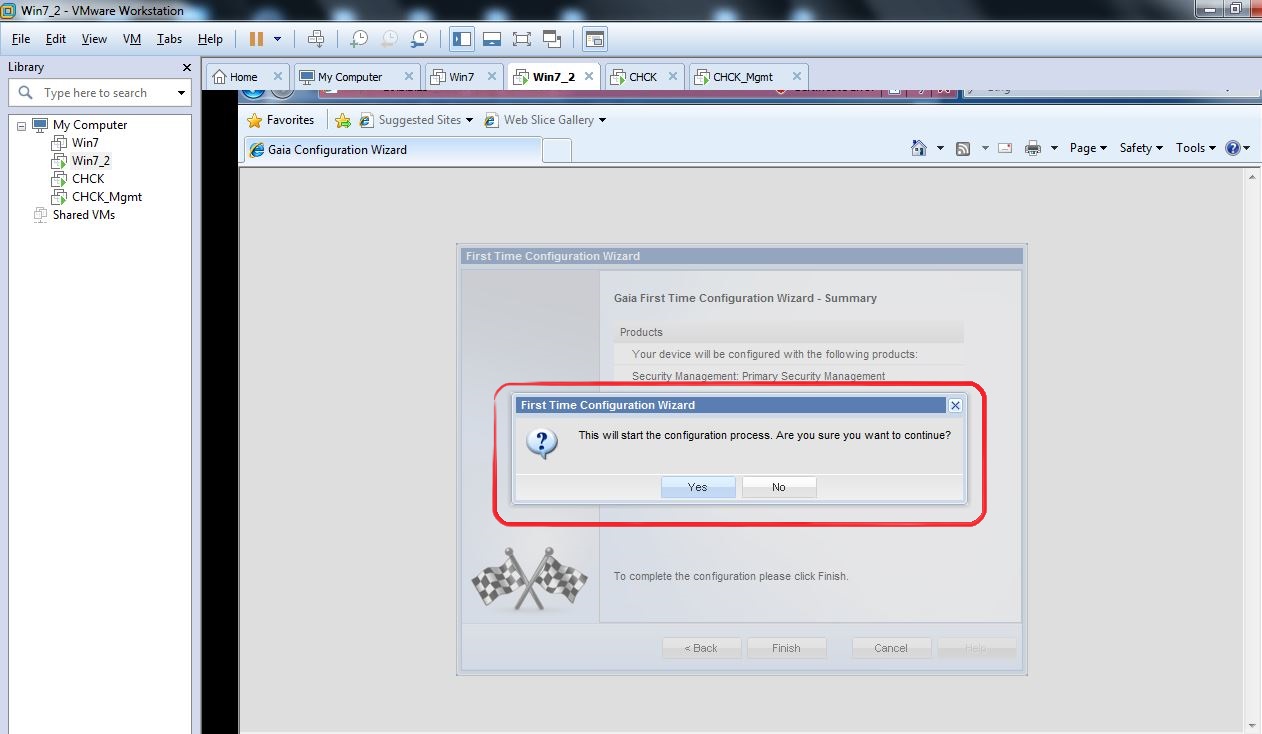Click the library search magnifier icon

pyautogui.click(x=26, y=92)
